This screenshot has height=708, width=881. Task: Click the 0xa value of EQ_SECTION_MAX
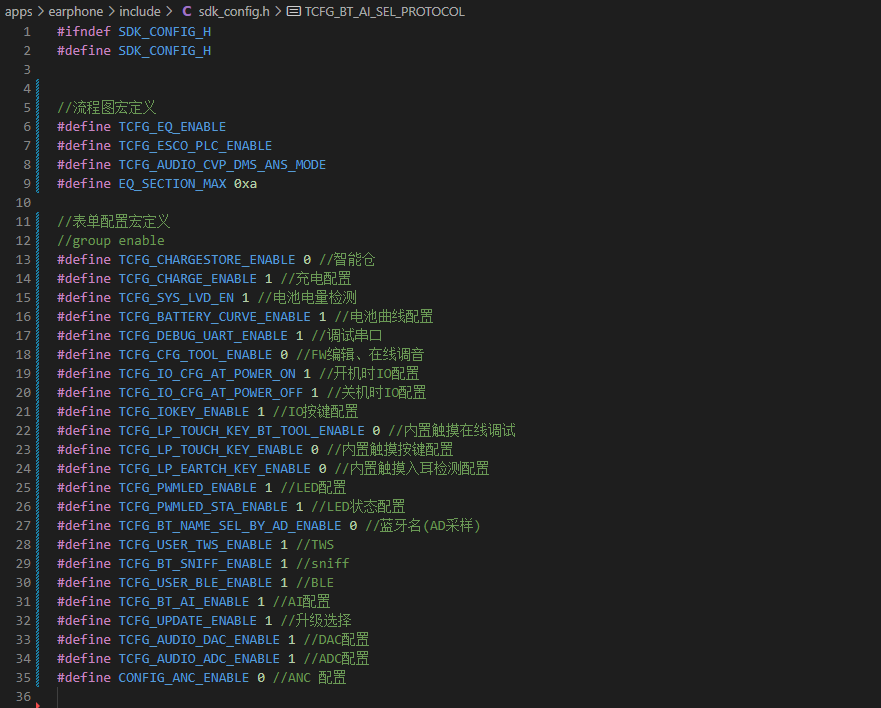pyautogui.click(x=246, y=184)
